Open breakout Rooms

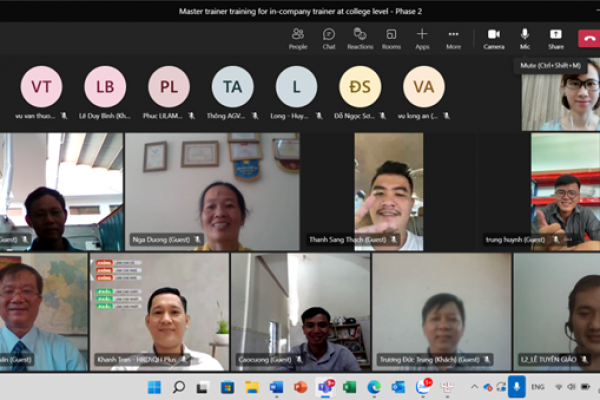[x=391, y=38]
